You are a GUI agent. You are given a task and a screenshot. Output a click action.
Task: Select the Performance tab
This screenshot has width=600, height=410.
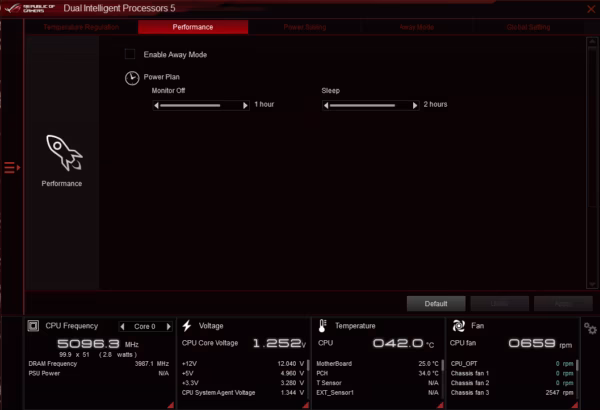point(193,27)
